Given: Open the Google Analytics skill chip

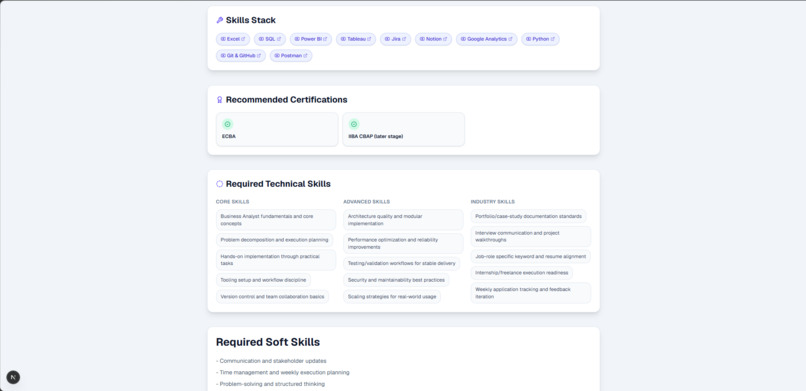Looking at the screenshot, I should (x=486, y=39).
